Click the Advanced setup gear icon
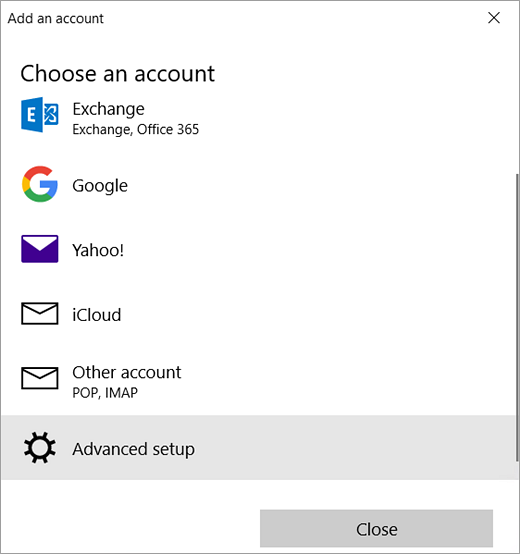 tap(40, 447)
